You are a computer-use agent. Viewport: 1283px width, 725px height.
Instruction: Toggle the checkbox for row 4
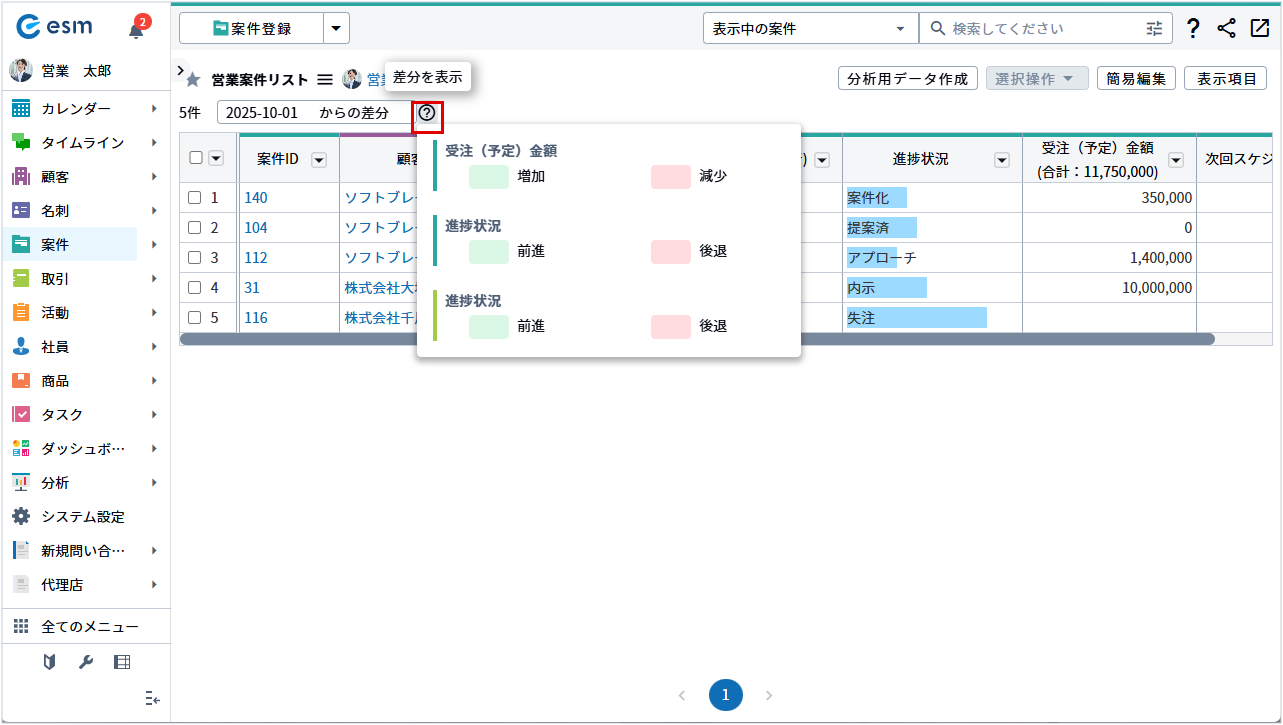195,288
